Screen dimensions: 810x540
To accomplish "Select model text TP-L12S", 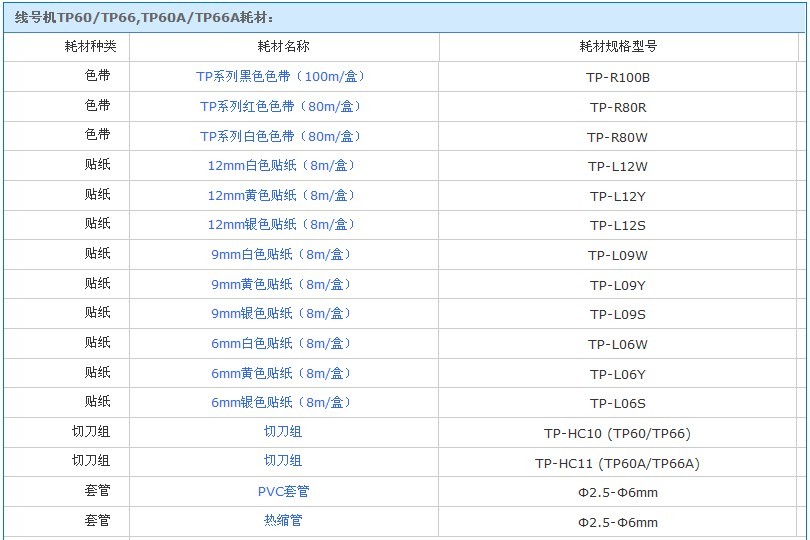I will coord(618,226).
